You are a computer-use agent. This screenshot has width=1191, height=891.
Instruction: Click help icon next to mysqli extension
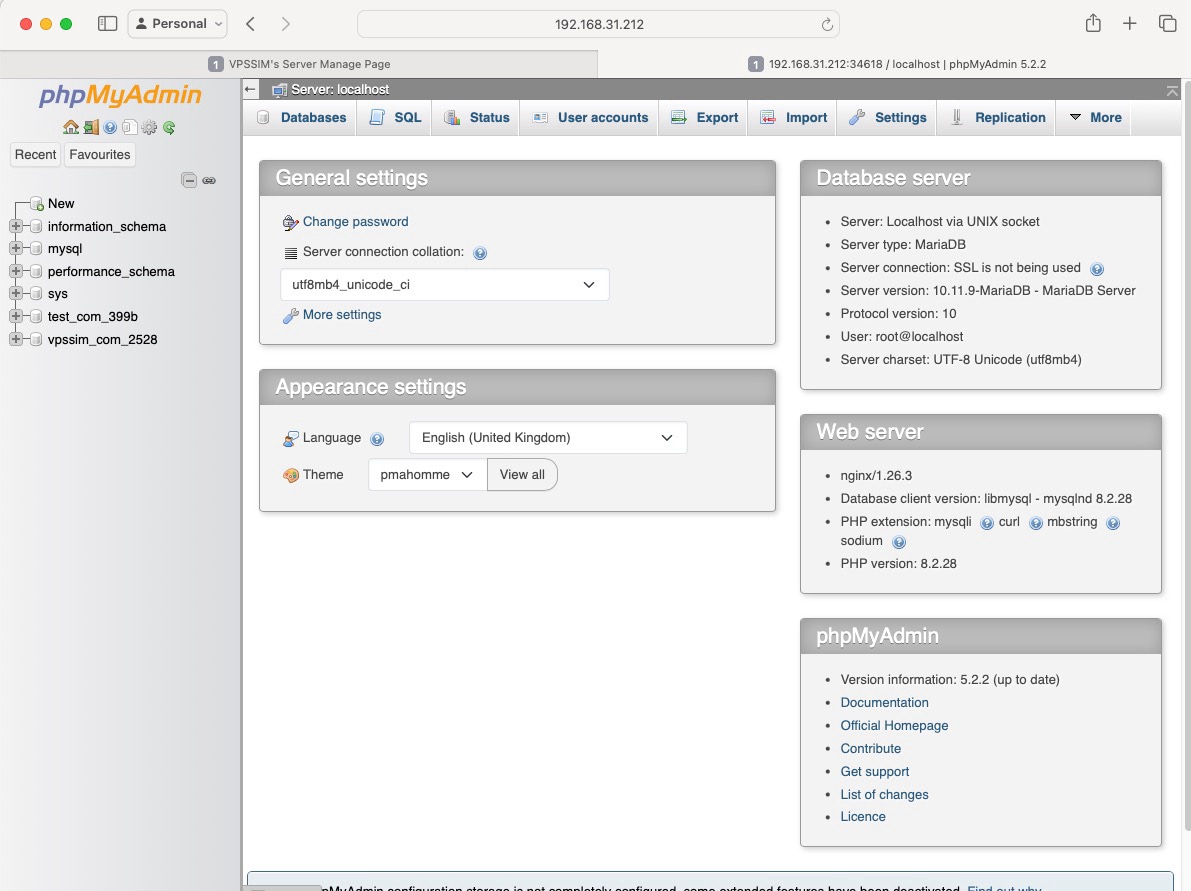click(x=987, y=523)
